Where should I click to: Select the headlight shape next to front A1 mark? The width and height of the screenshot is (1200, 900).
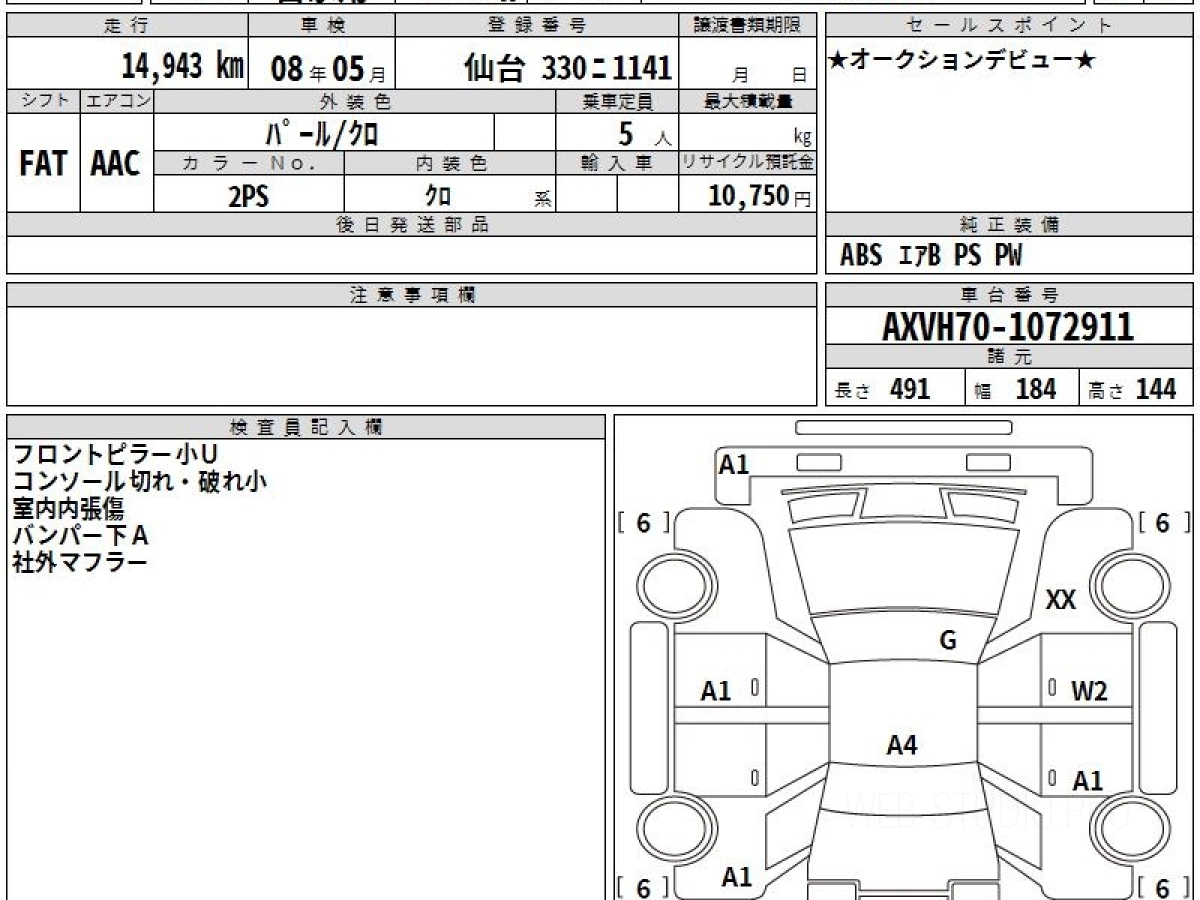(817, 461)
